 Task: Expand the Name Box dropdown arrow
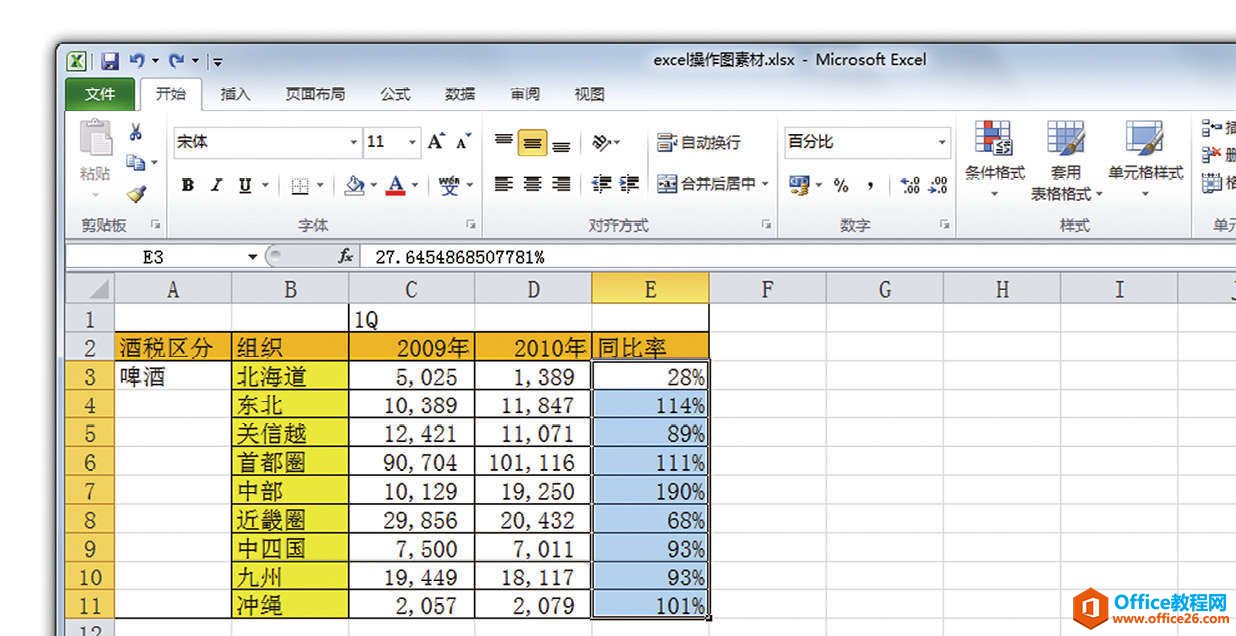[253, 257]
